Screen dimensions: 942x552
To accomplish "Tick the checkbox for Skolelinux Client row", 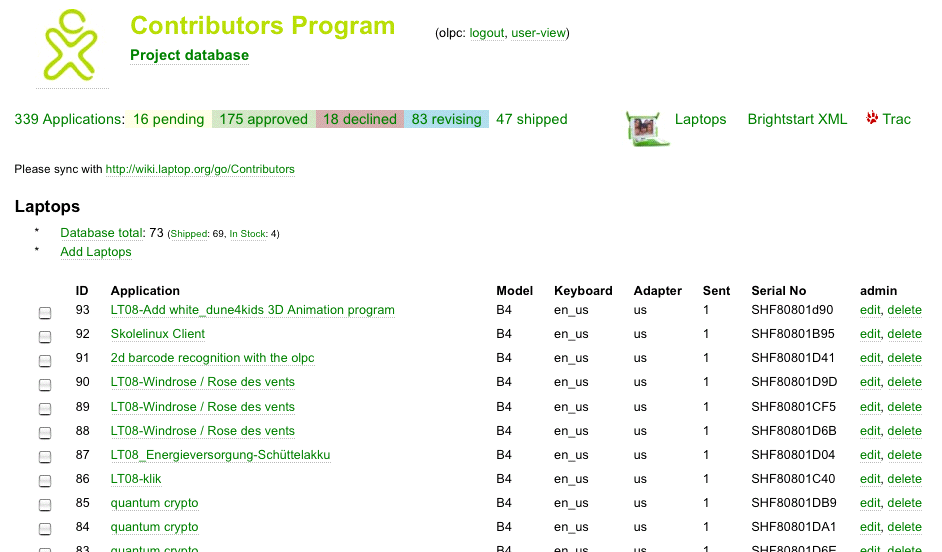I will coord(45,337).
